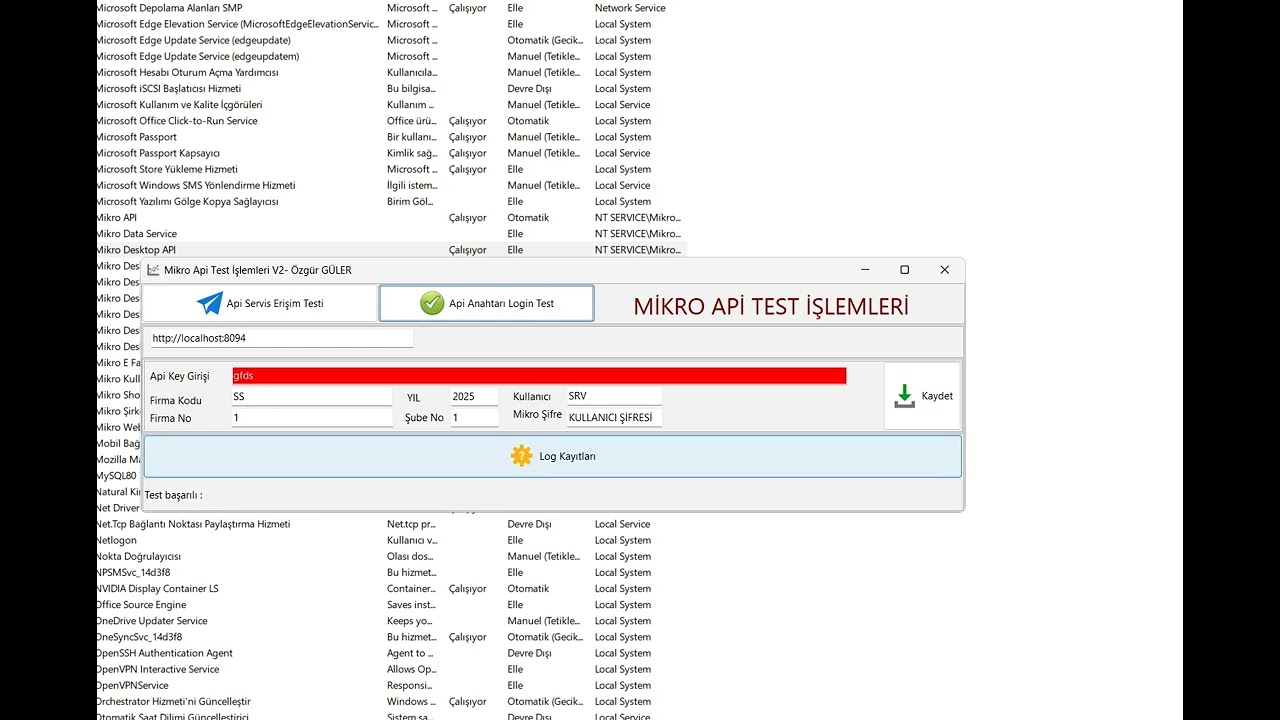Screen dimensions: 1280x720
Task: Click NT SERVICE account of Mikro API
Action: [638, 217]
